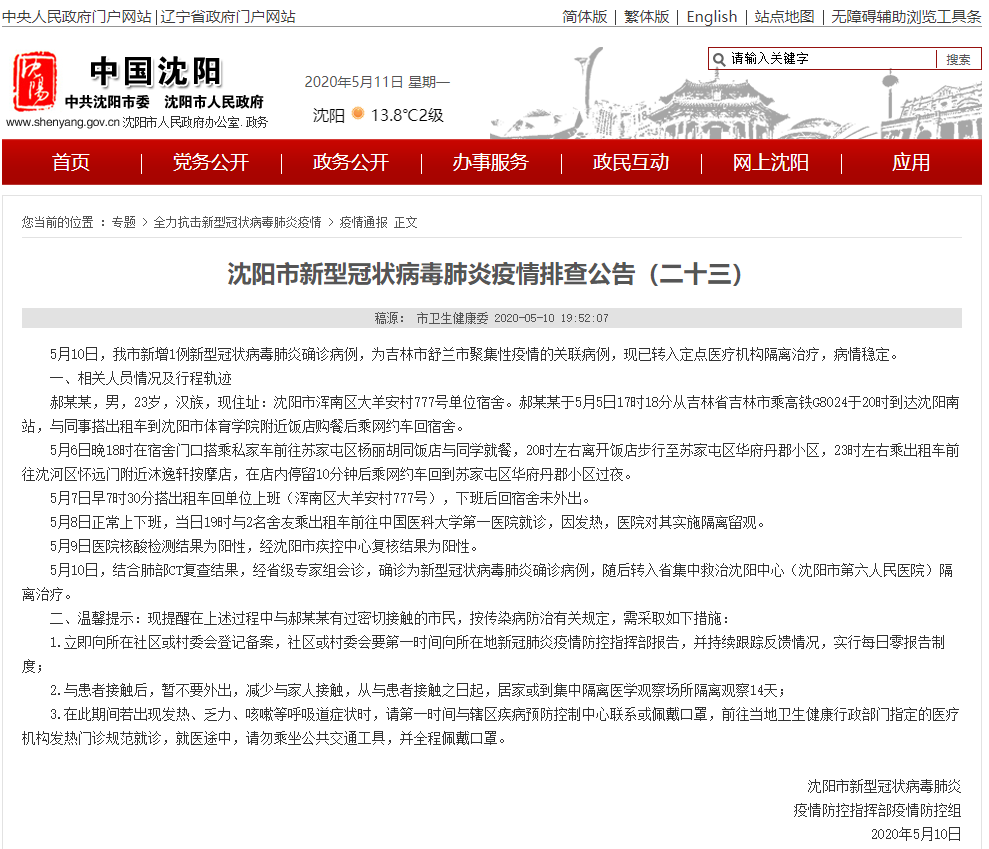
Task: Click the 应用 navigation item
Action: tap(910, 162)
